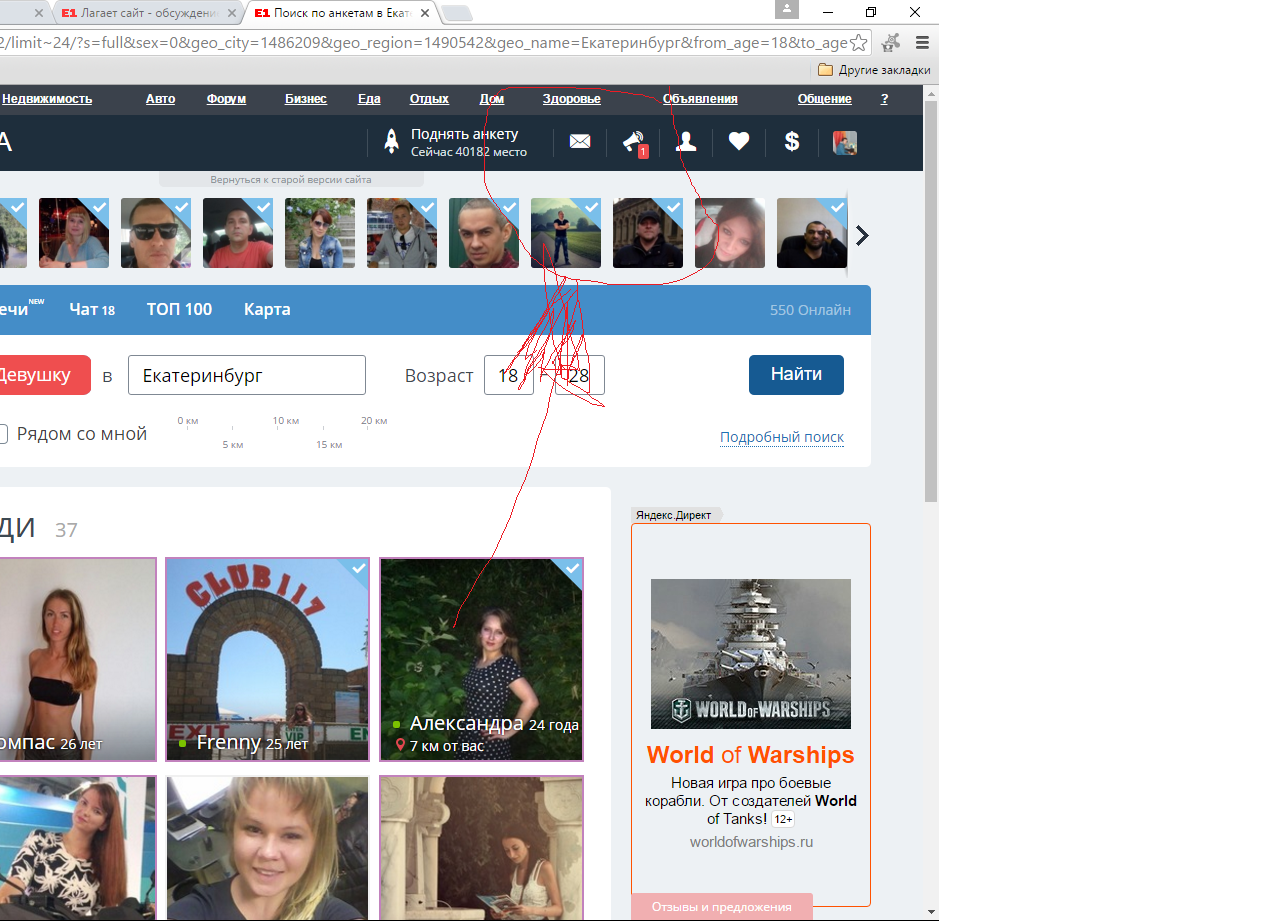1280x921 pixels.
Task: Click the minimum age field showing 18
Action: (509, 375)
